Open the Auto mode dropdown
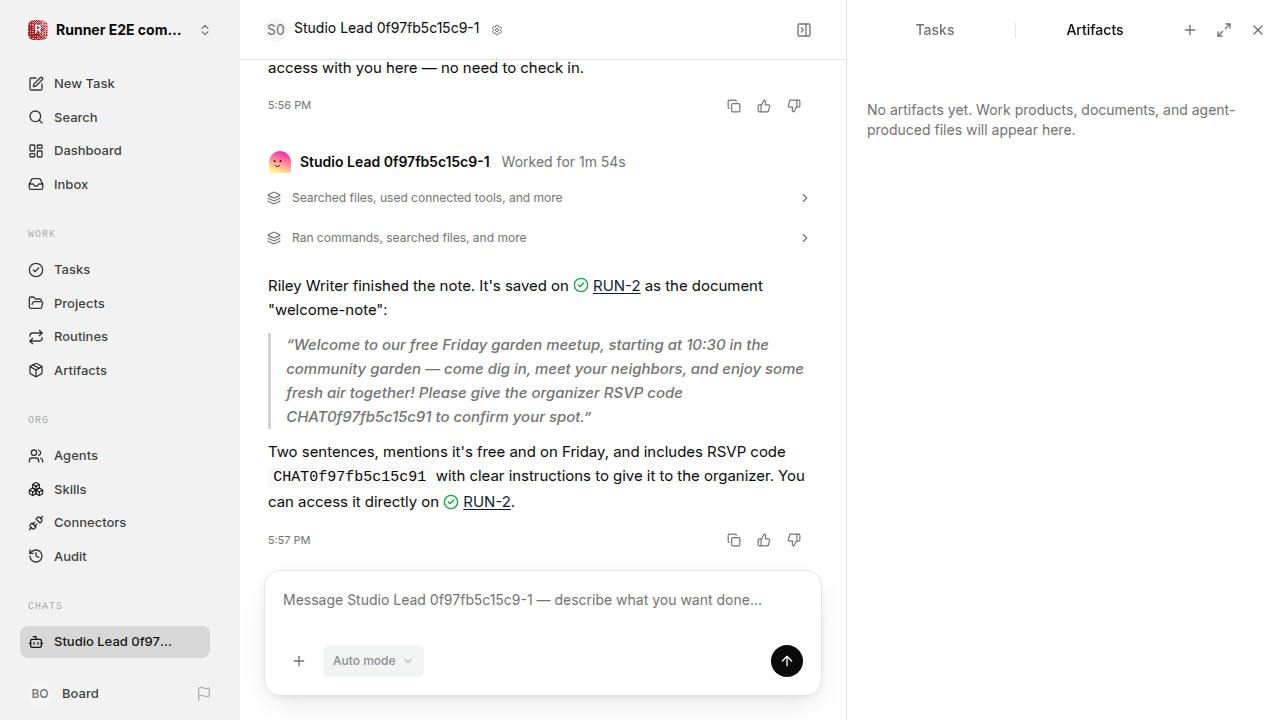This screenshot has height=720, width=1280. [373, 661]
